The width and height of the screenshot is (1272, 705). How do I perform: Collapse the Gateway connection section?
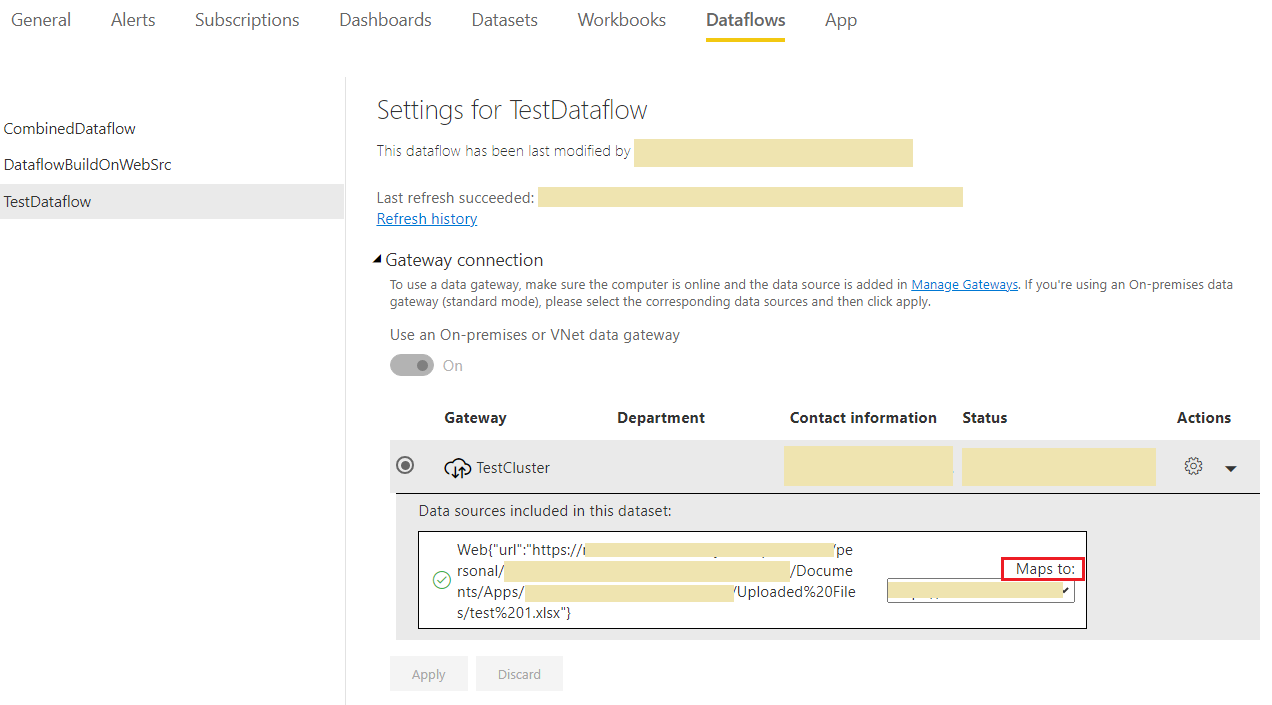(378, 260)
